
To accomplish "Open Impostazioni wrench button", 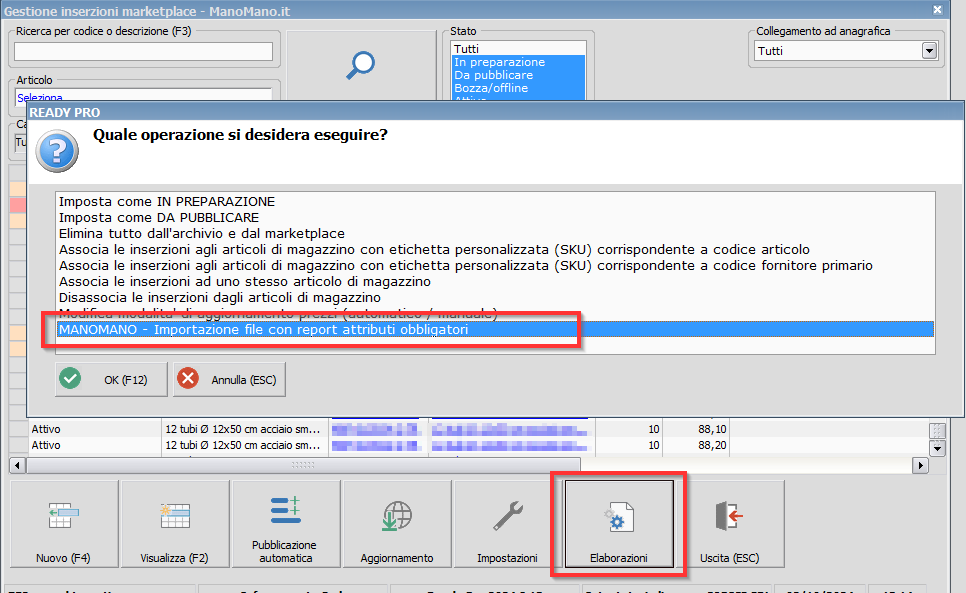I will coord(508,524).
